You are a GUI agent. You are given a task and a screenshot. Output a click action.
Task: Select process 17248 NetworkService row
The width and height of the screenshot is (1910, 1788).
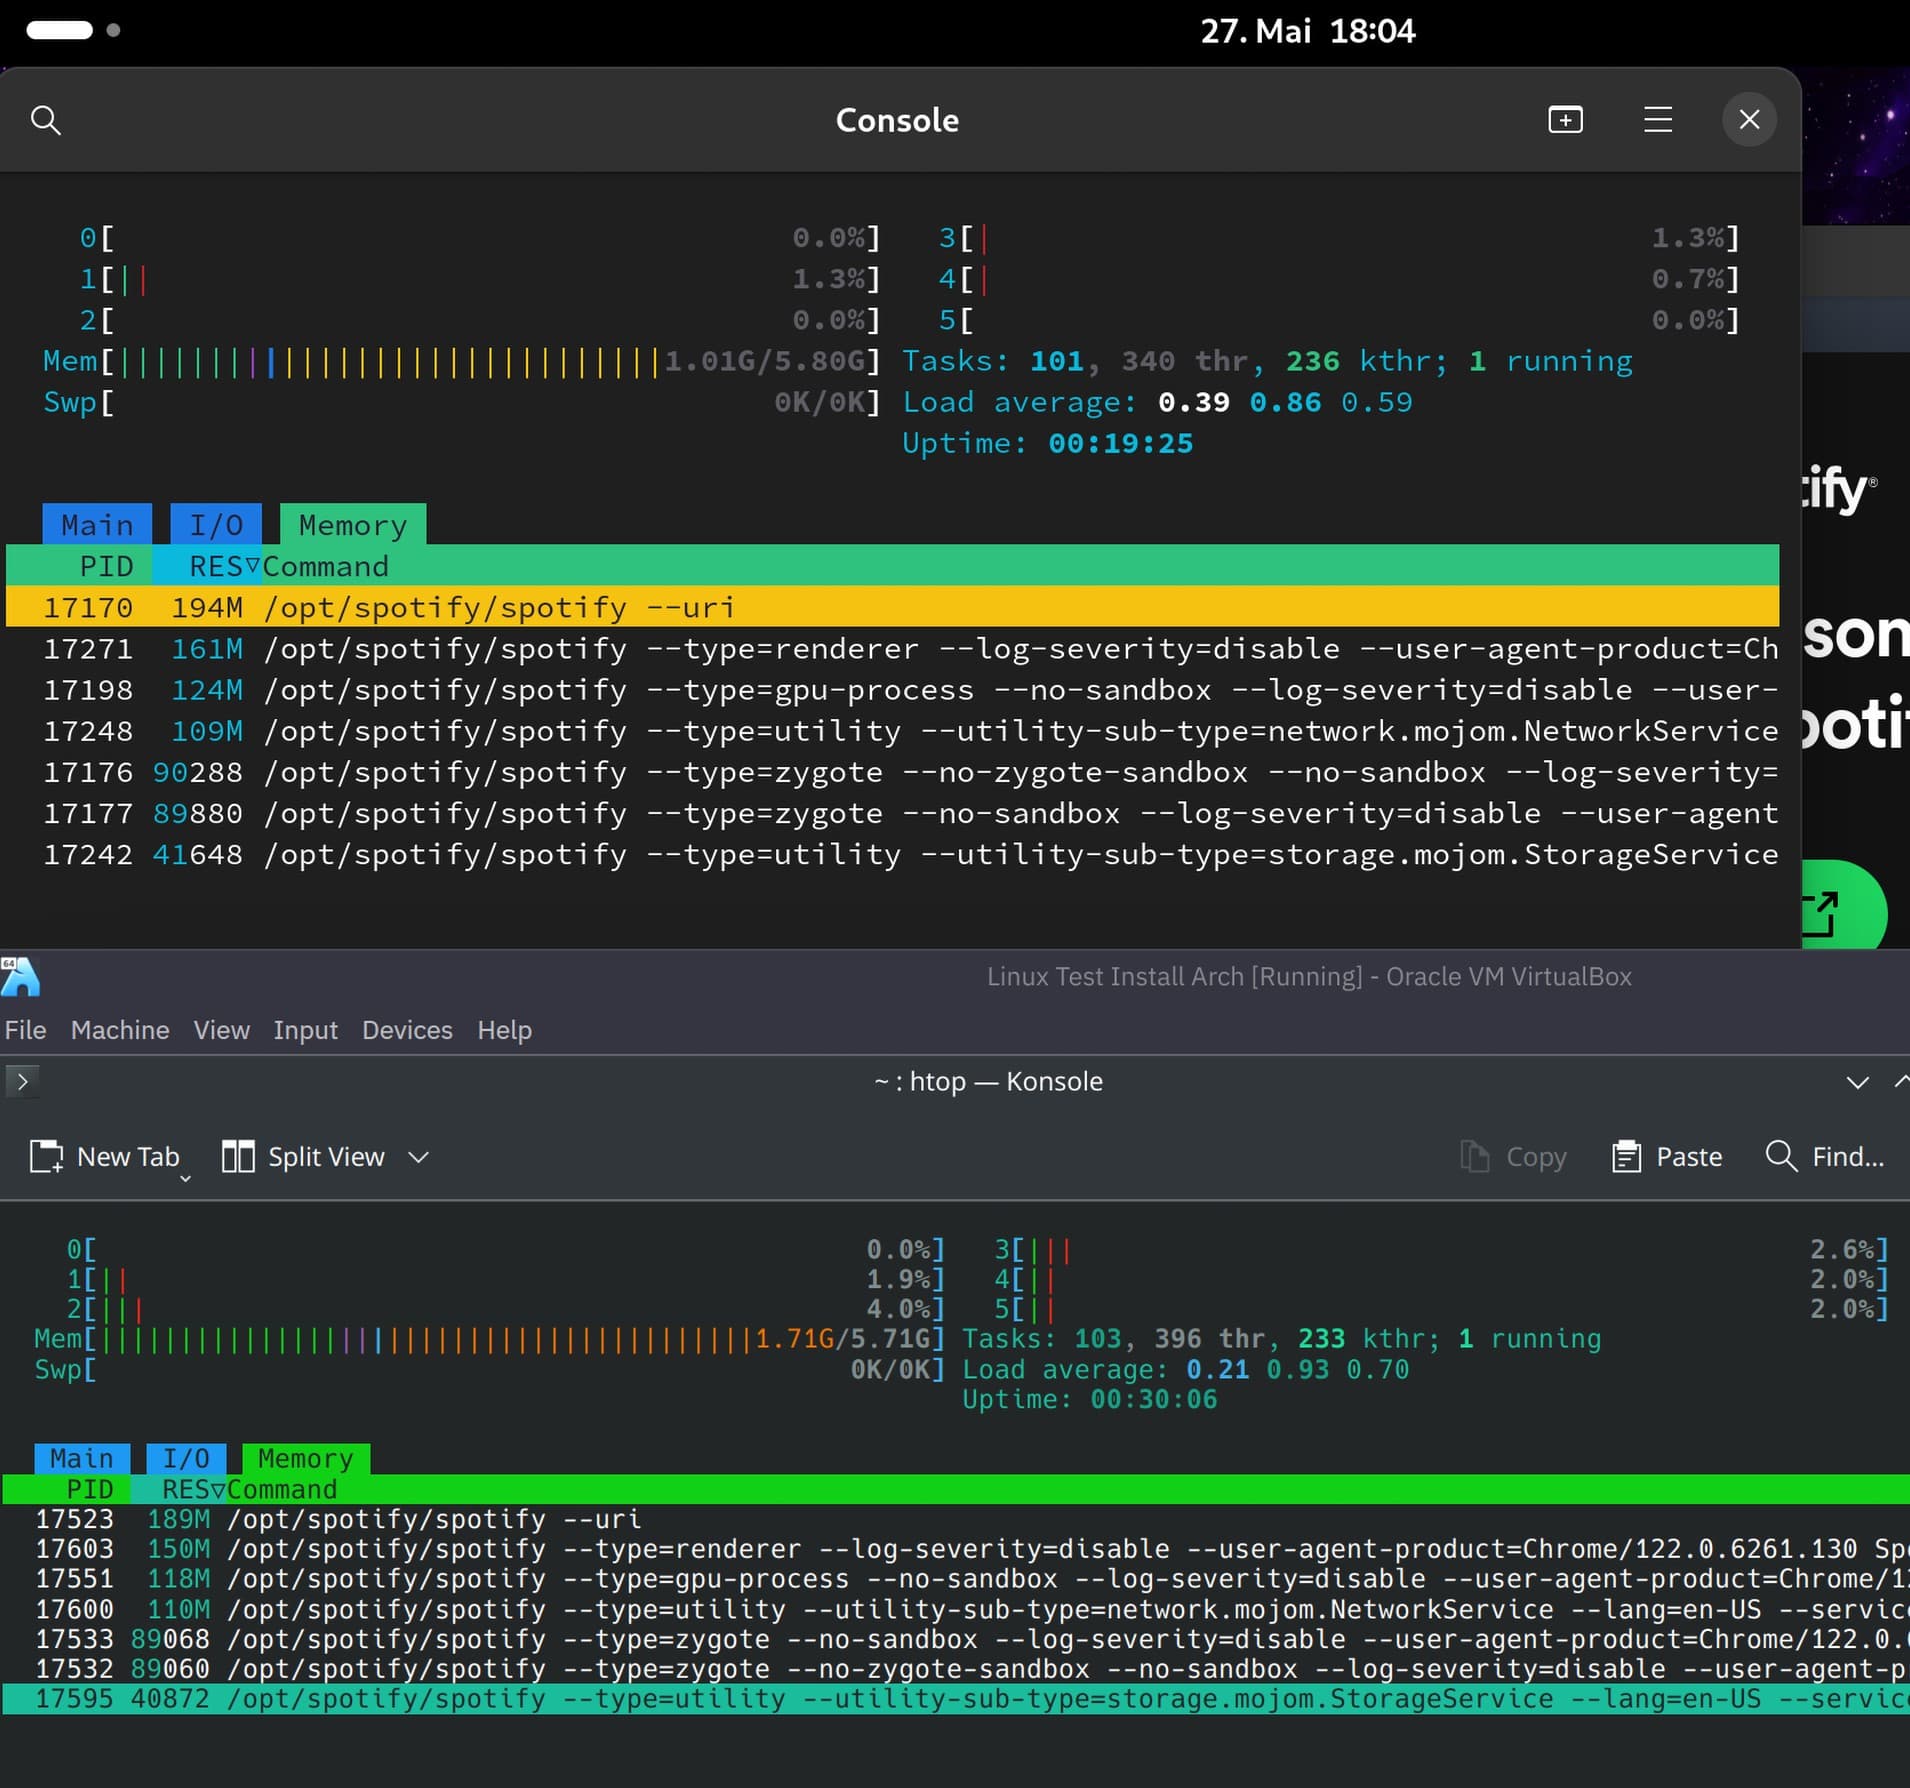[892, 731]
